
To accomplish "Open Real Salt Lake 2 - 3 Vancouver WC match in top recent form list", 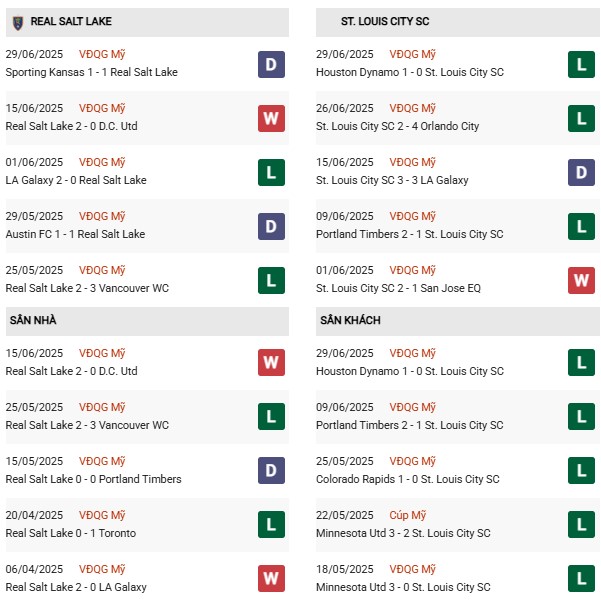I will tap(87, 288).
